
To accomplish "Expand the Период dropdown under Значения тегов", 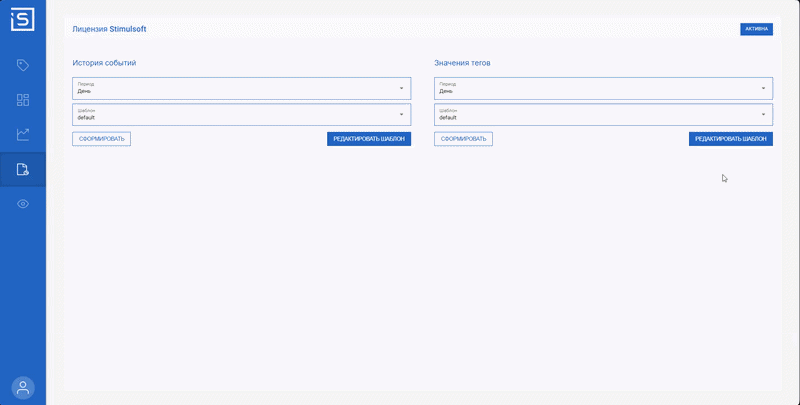I will pyautogui.click(x=603, y=88).
